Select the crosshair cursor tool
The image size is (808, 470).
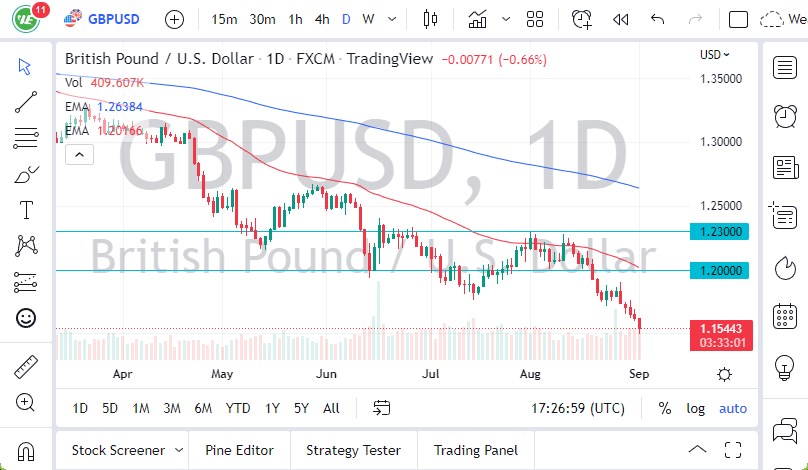point(26,66)
